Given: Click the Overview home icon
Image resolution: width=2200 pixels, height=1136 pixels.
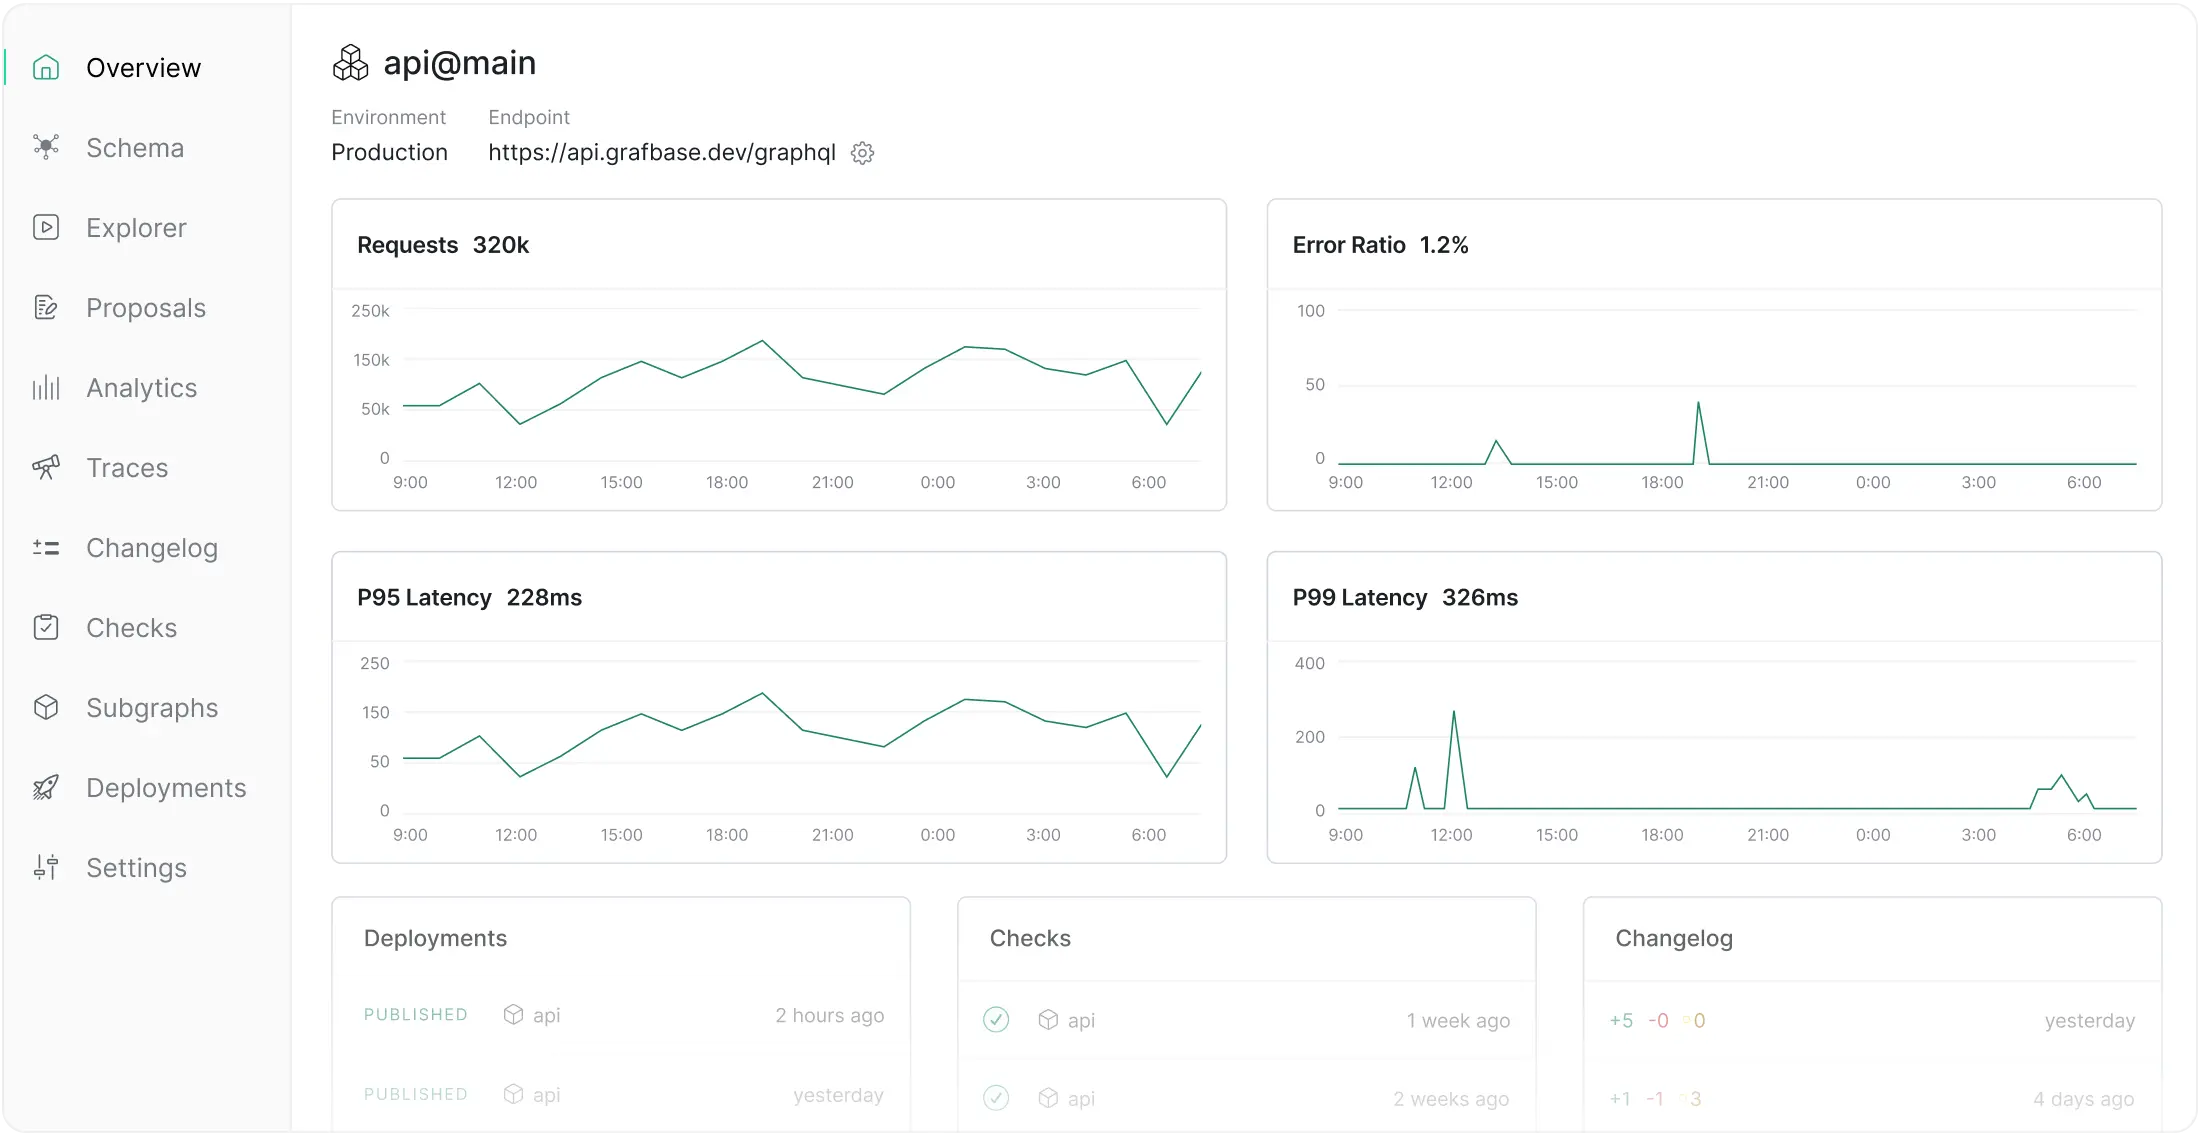Looking at the screenshot, I should pyautogui.click(x=46, y=67).
